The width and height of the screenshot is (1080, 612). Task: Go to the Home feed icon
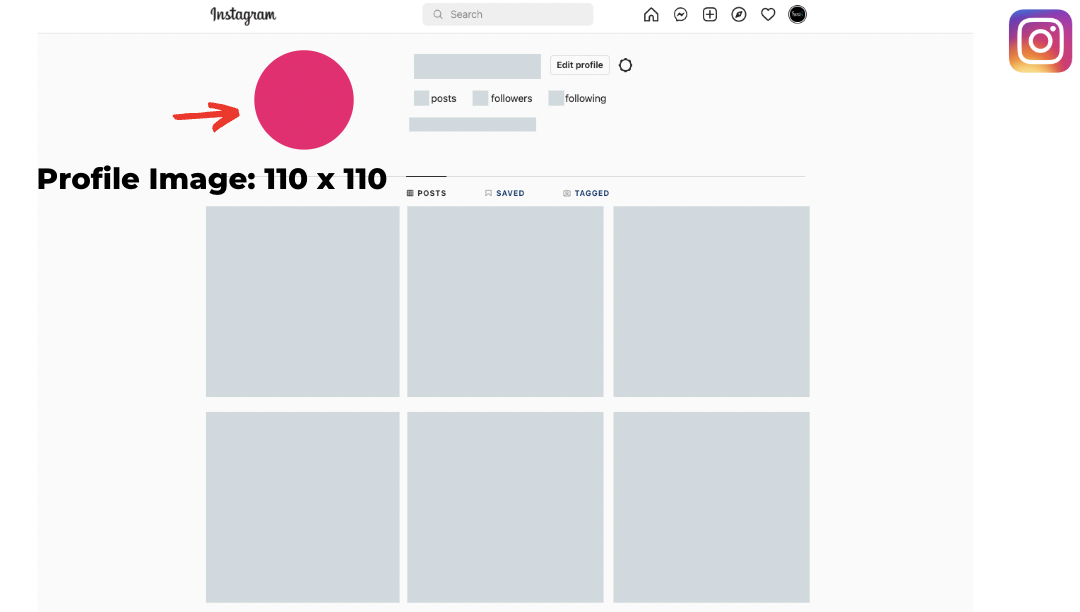(651, 14)
